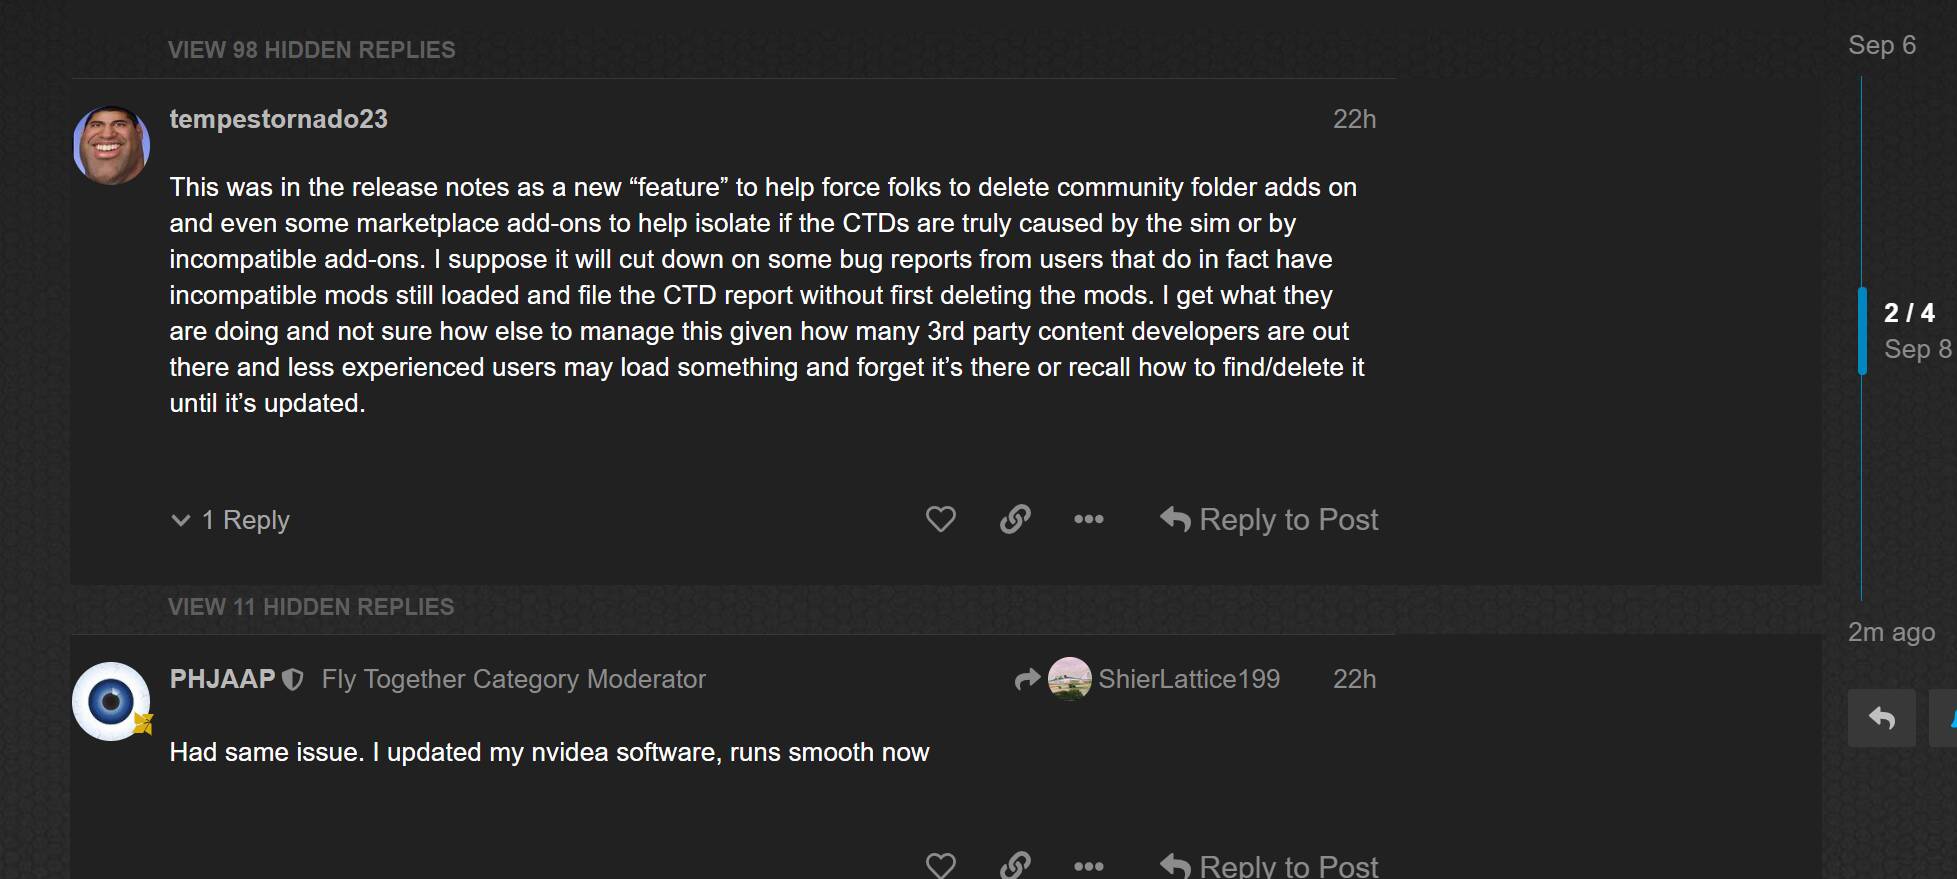The height and width of the screenshot is (879, 1957).
Task: Jump to Sep 6 on timeline
Action: click(1881, 45)
